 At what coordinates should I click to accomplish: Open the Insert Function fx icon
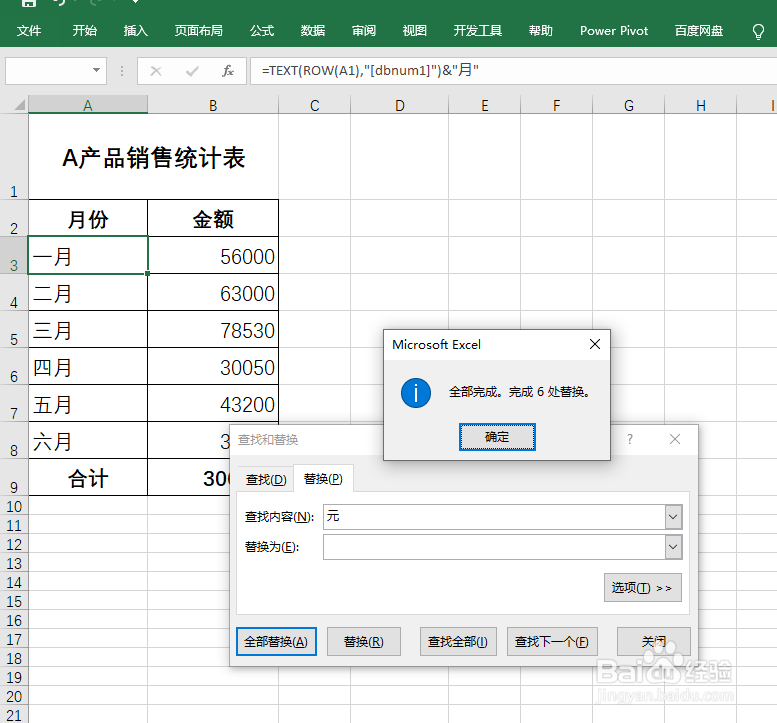tap(227, 71)
